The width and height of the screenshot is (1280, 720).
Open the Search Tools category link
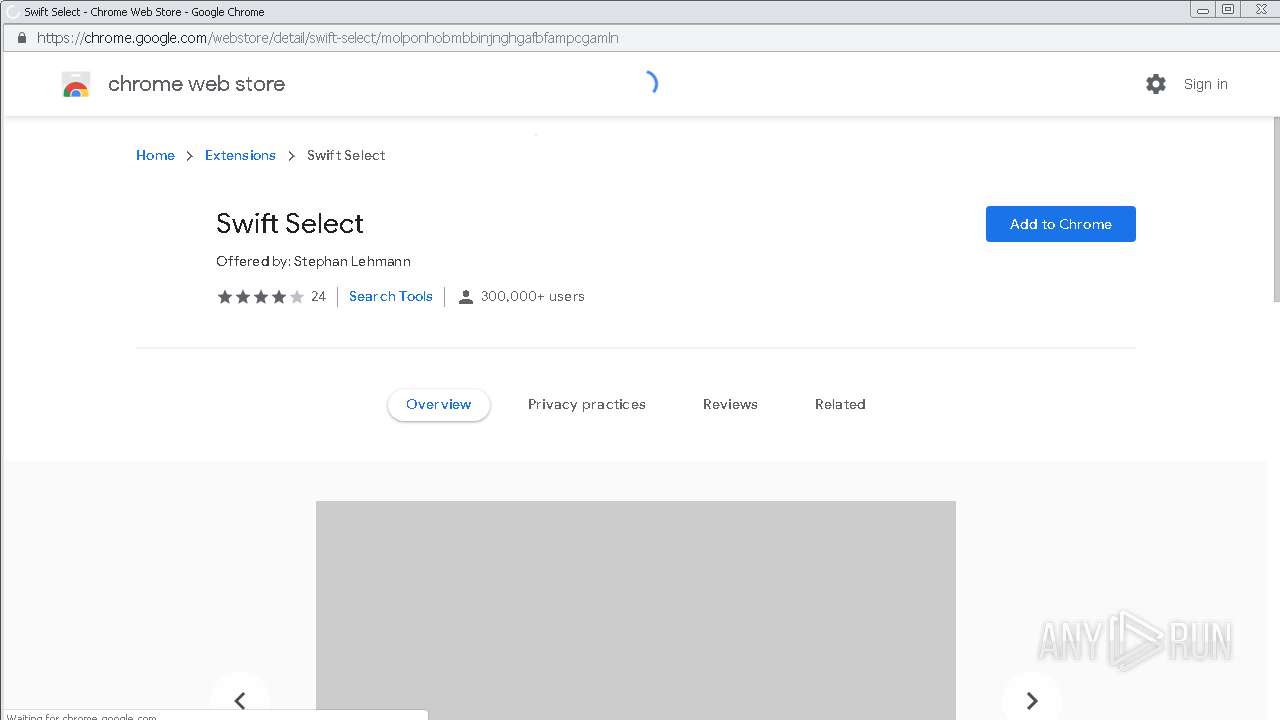tap(391, 296)
